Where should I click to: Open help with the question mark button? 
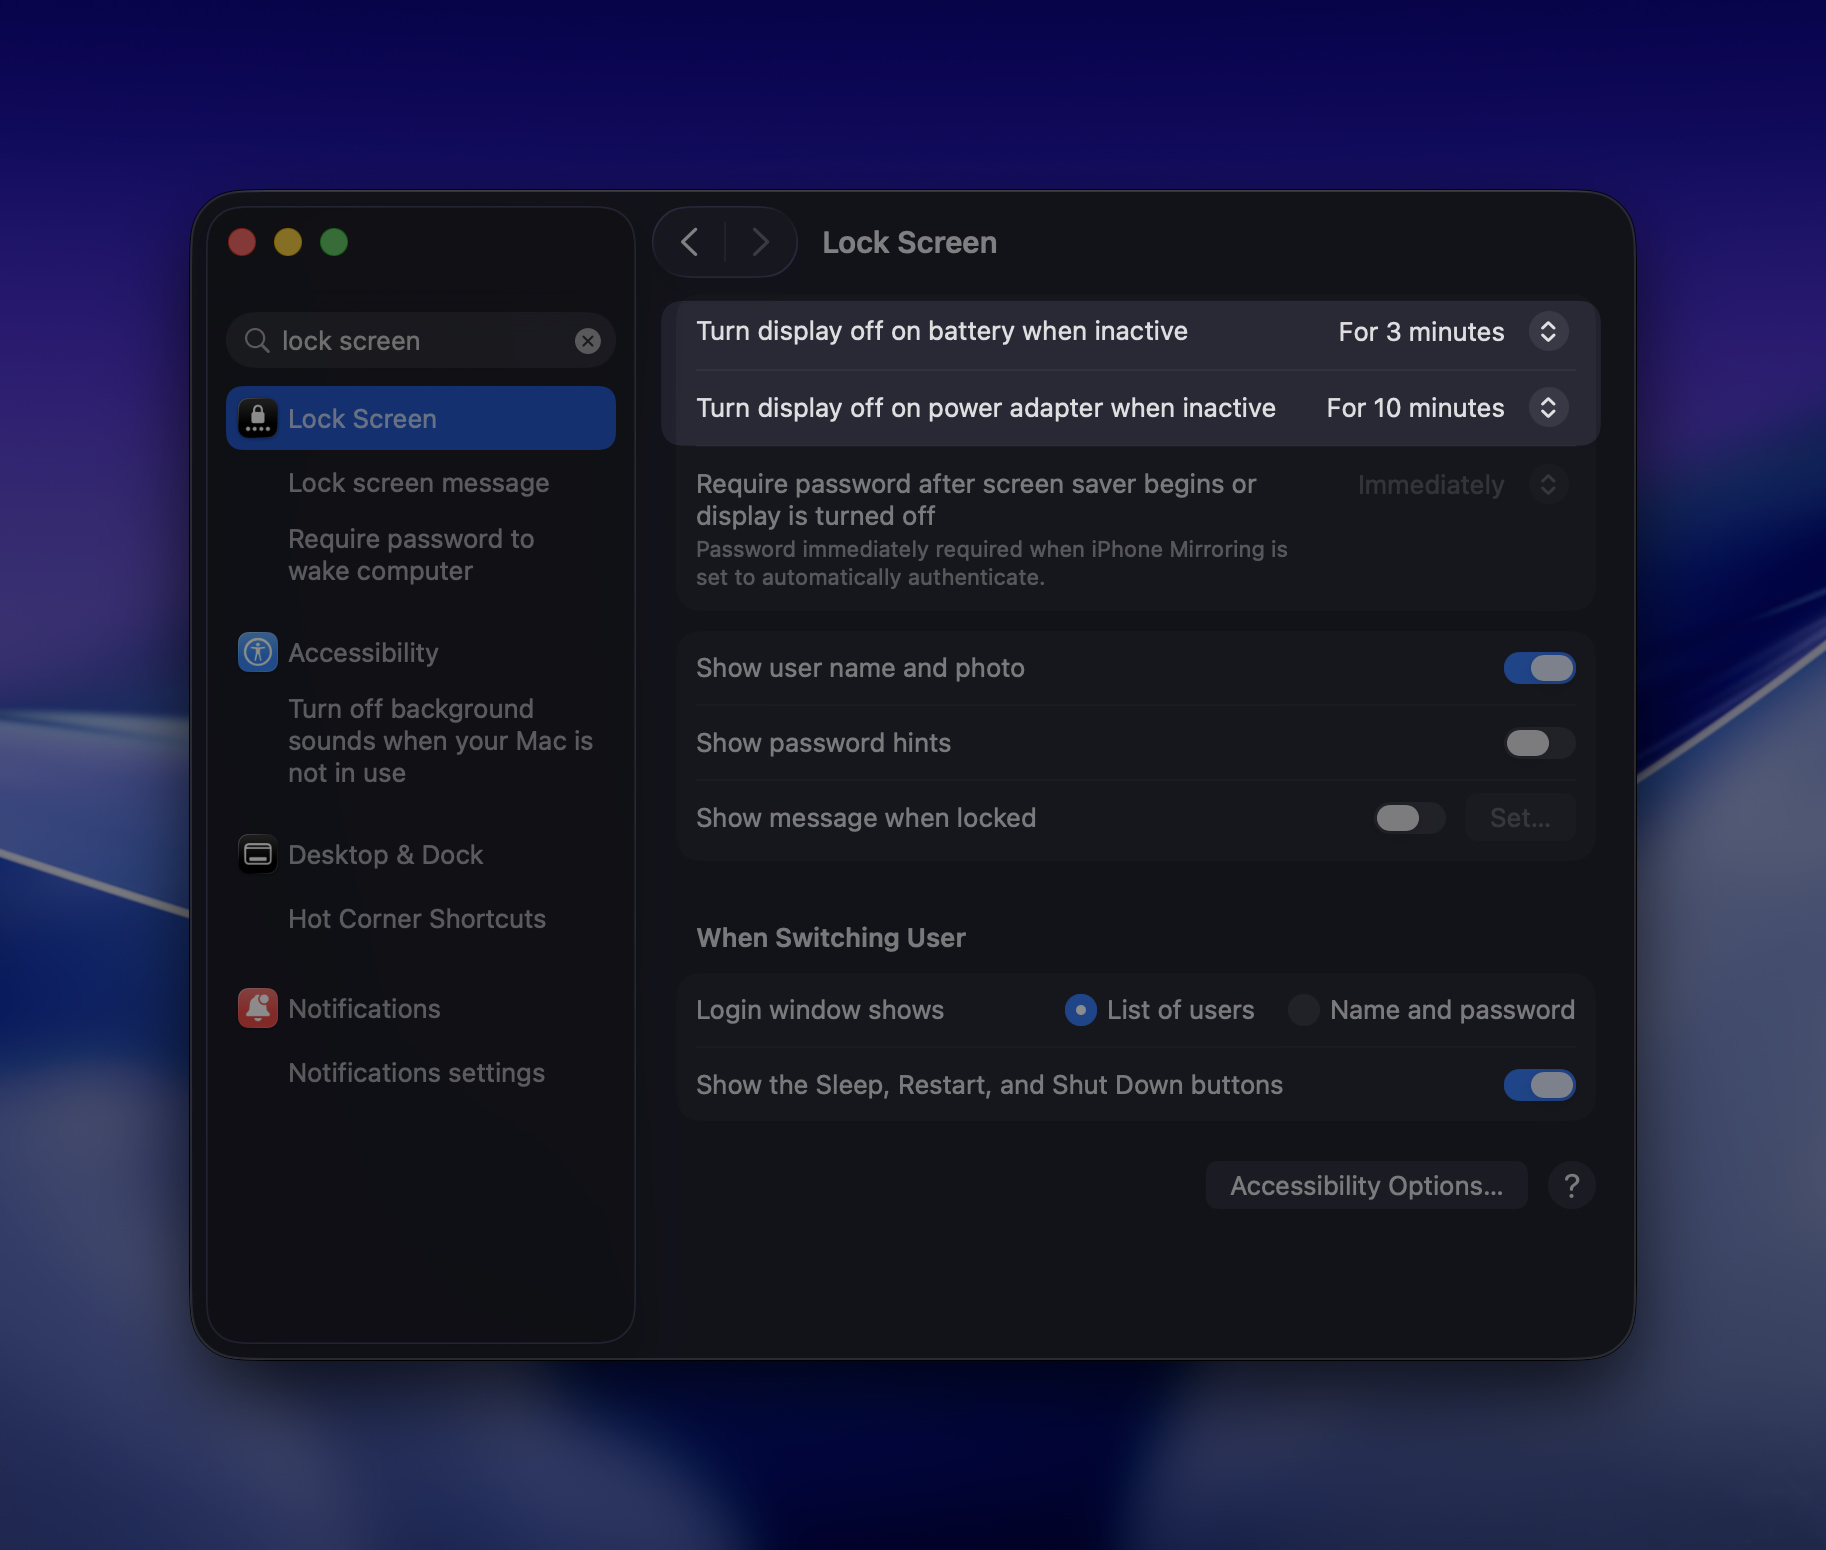point(1571,1186)
